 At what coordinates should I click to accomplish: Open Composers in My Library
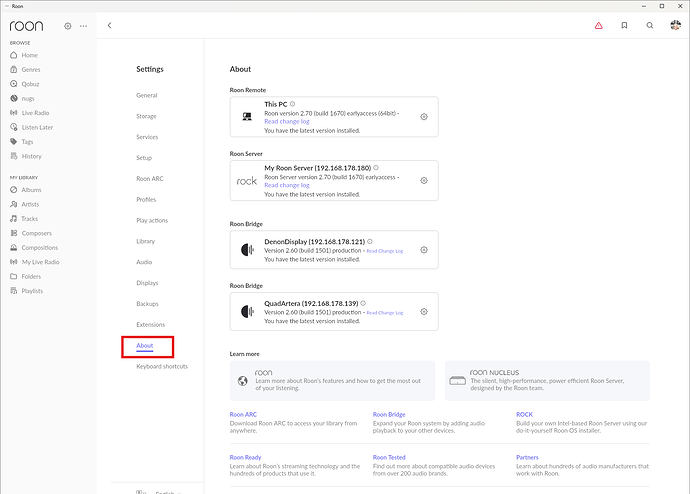31,233
